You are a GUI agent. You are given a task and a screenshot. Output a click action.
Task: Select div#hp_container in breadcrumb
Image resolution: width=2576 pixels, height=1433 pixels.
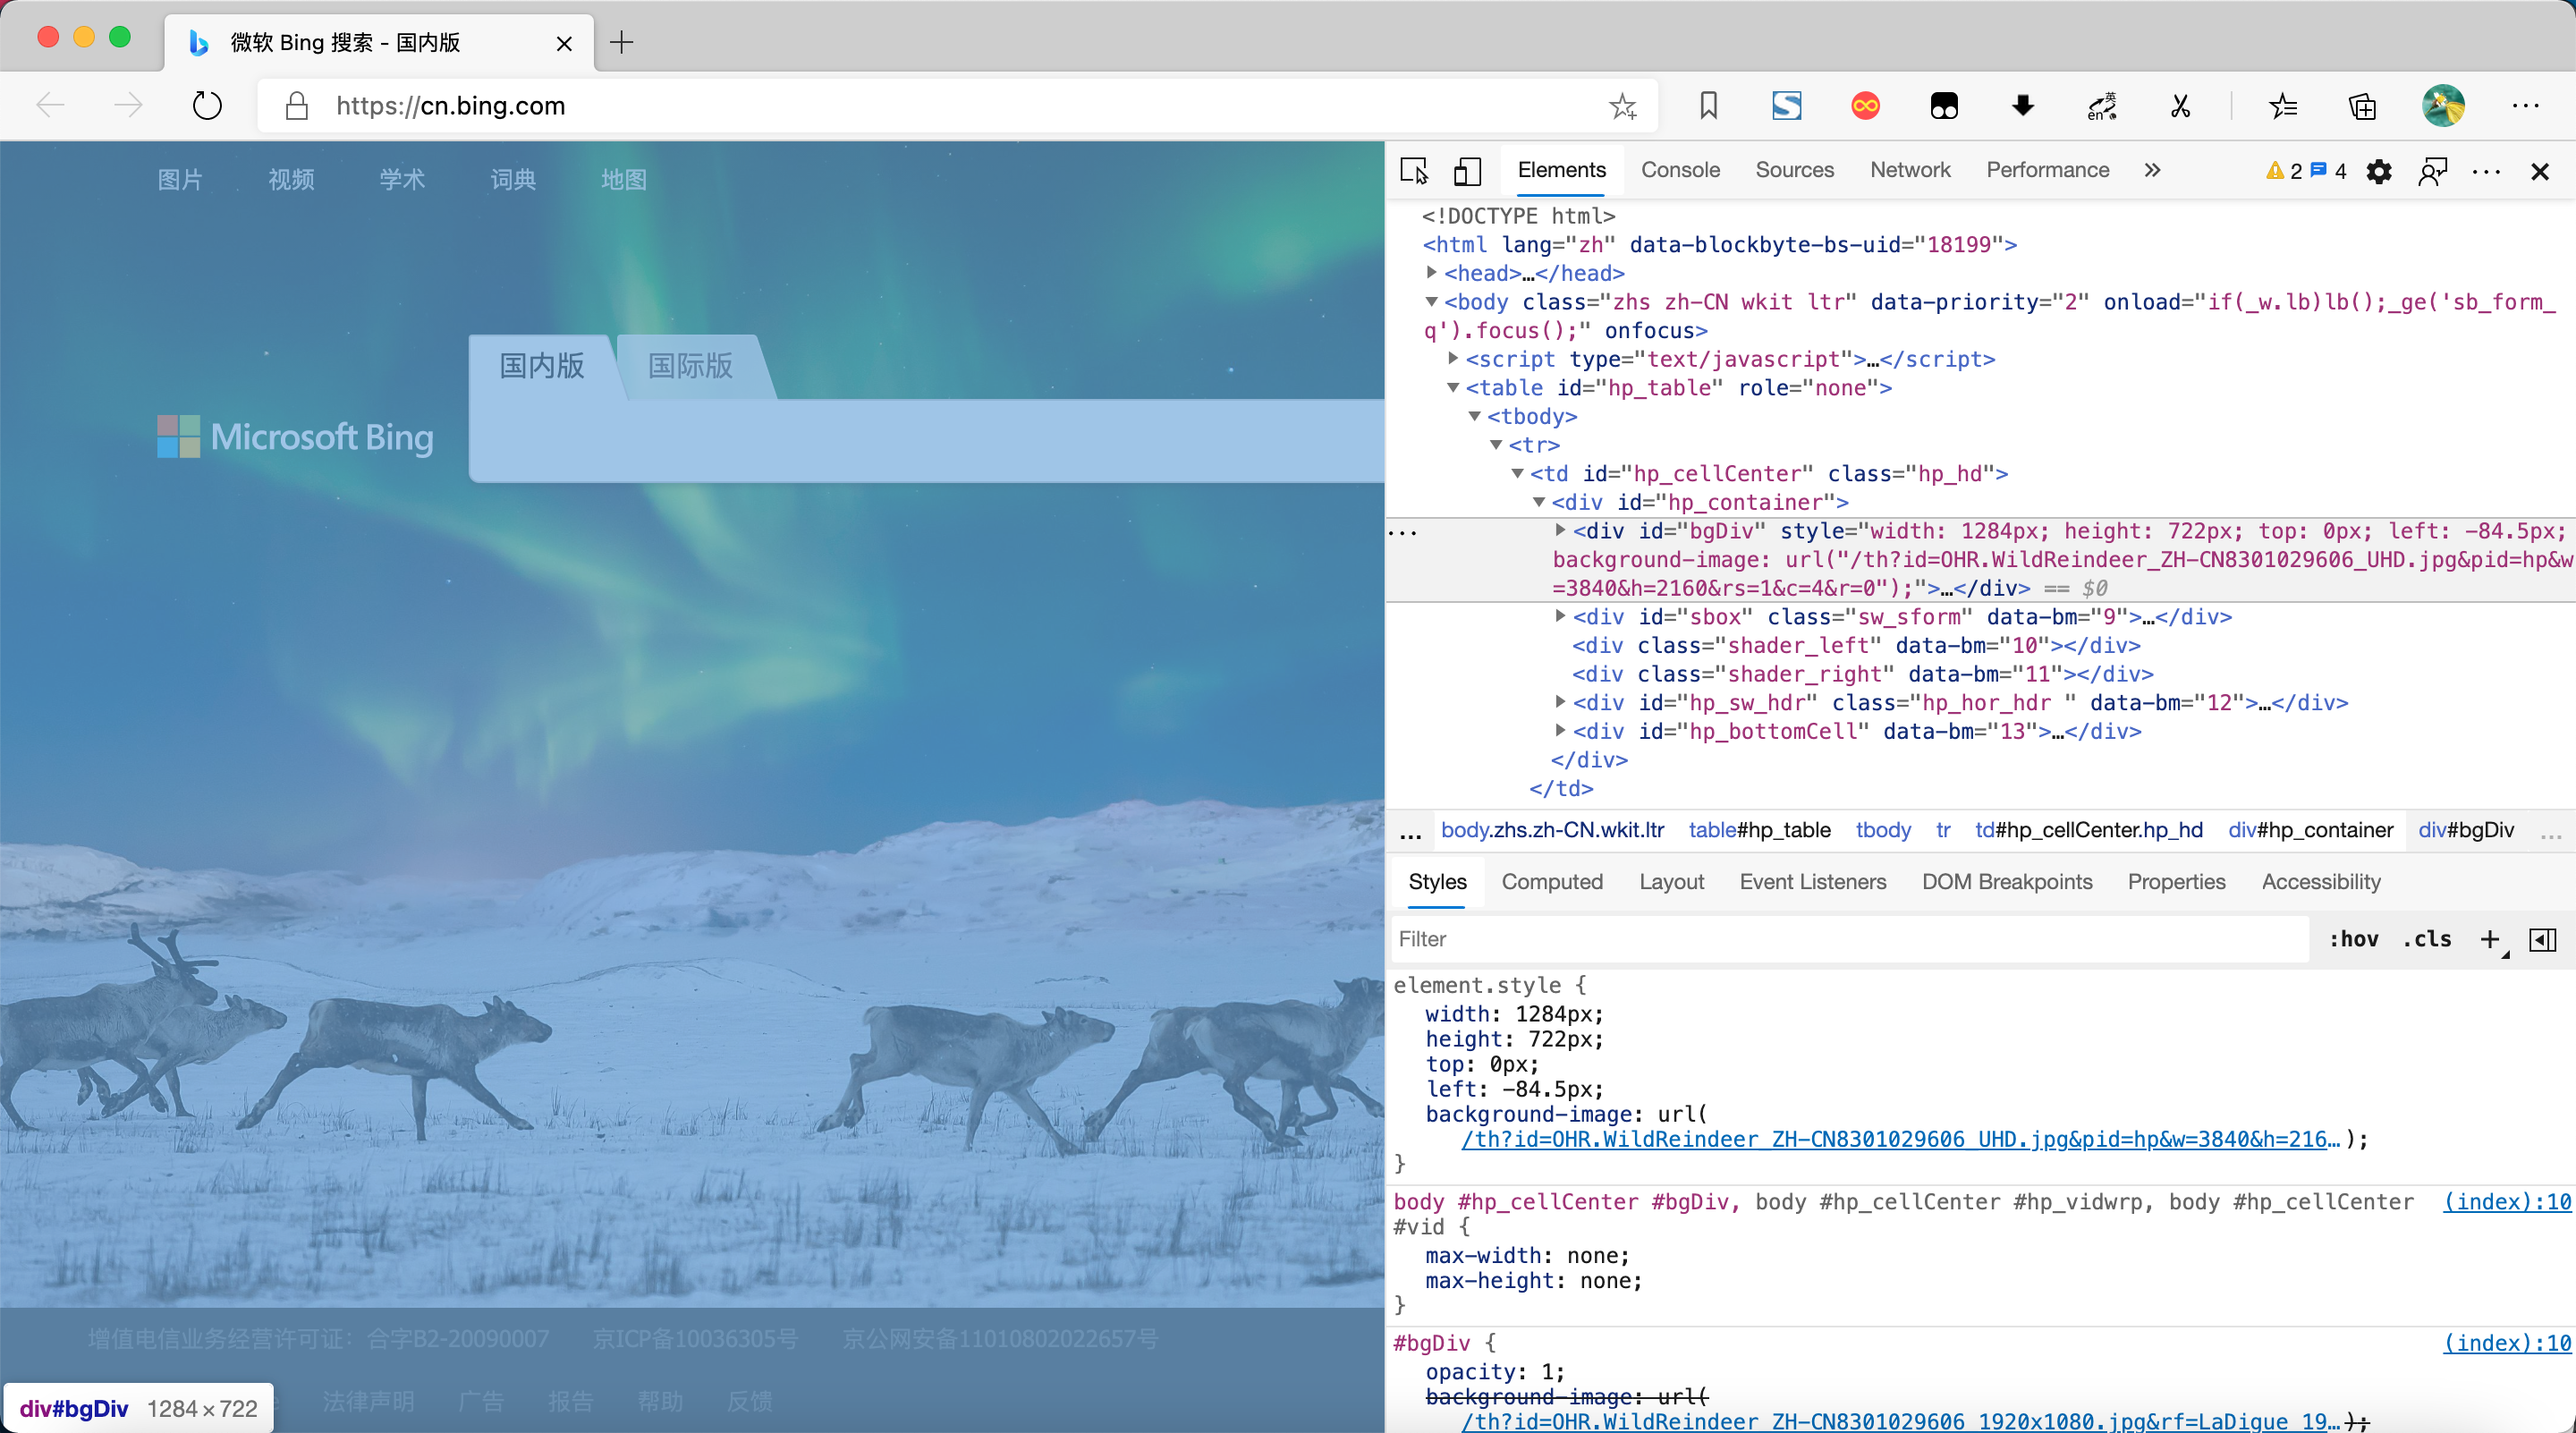2310,829
